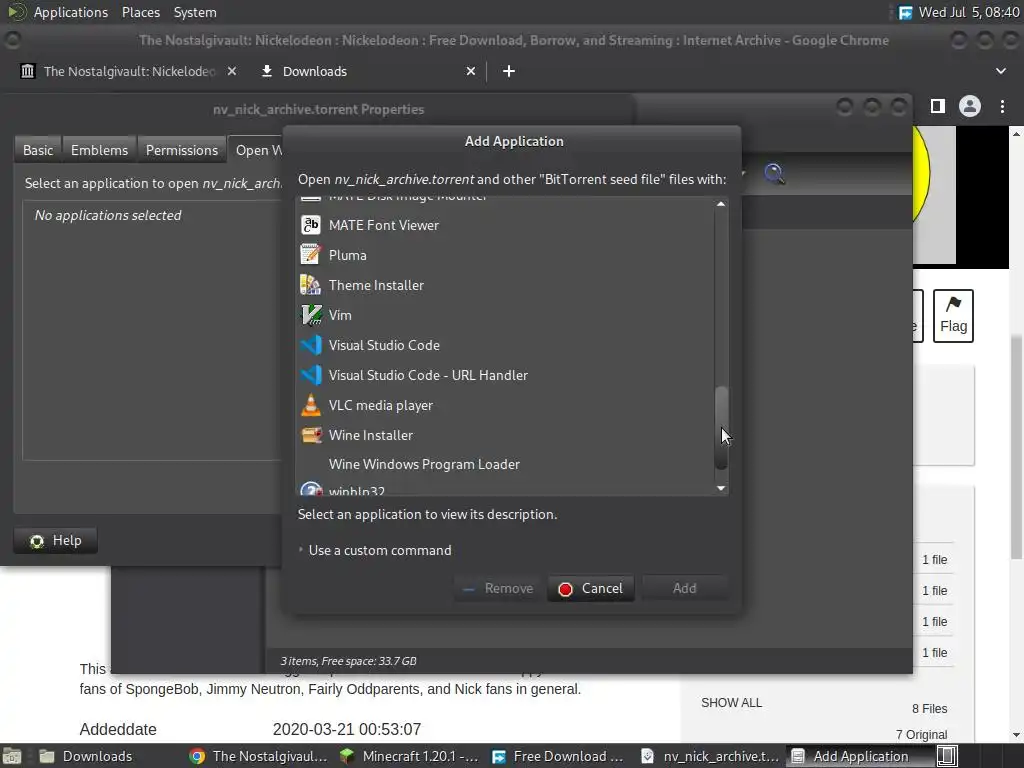Click Visual Studio Code URL Handler icon
Screen dimensions: 1024x768
tap(311, 375)
